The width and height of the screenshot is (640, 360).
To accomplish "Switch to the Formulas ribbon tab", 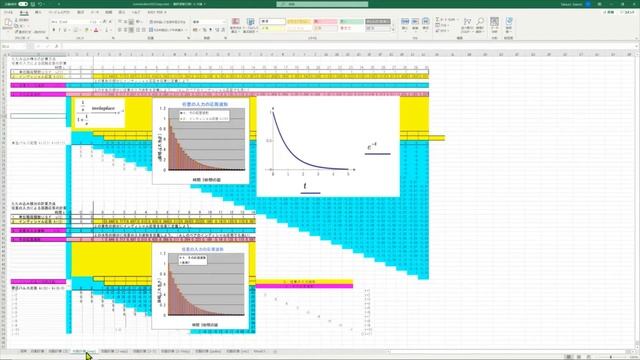I will [81, 13].
